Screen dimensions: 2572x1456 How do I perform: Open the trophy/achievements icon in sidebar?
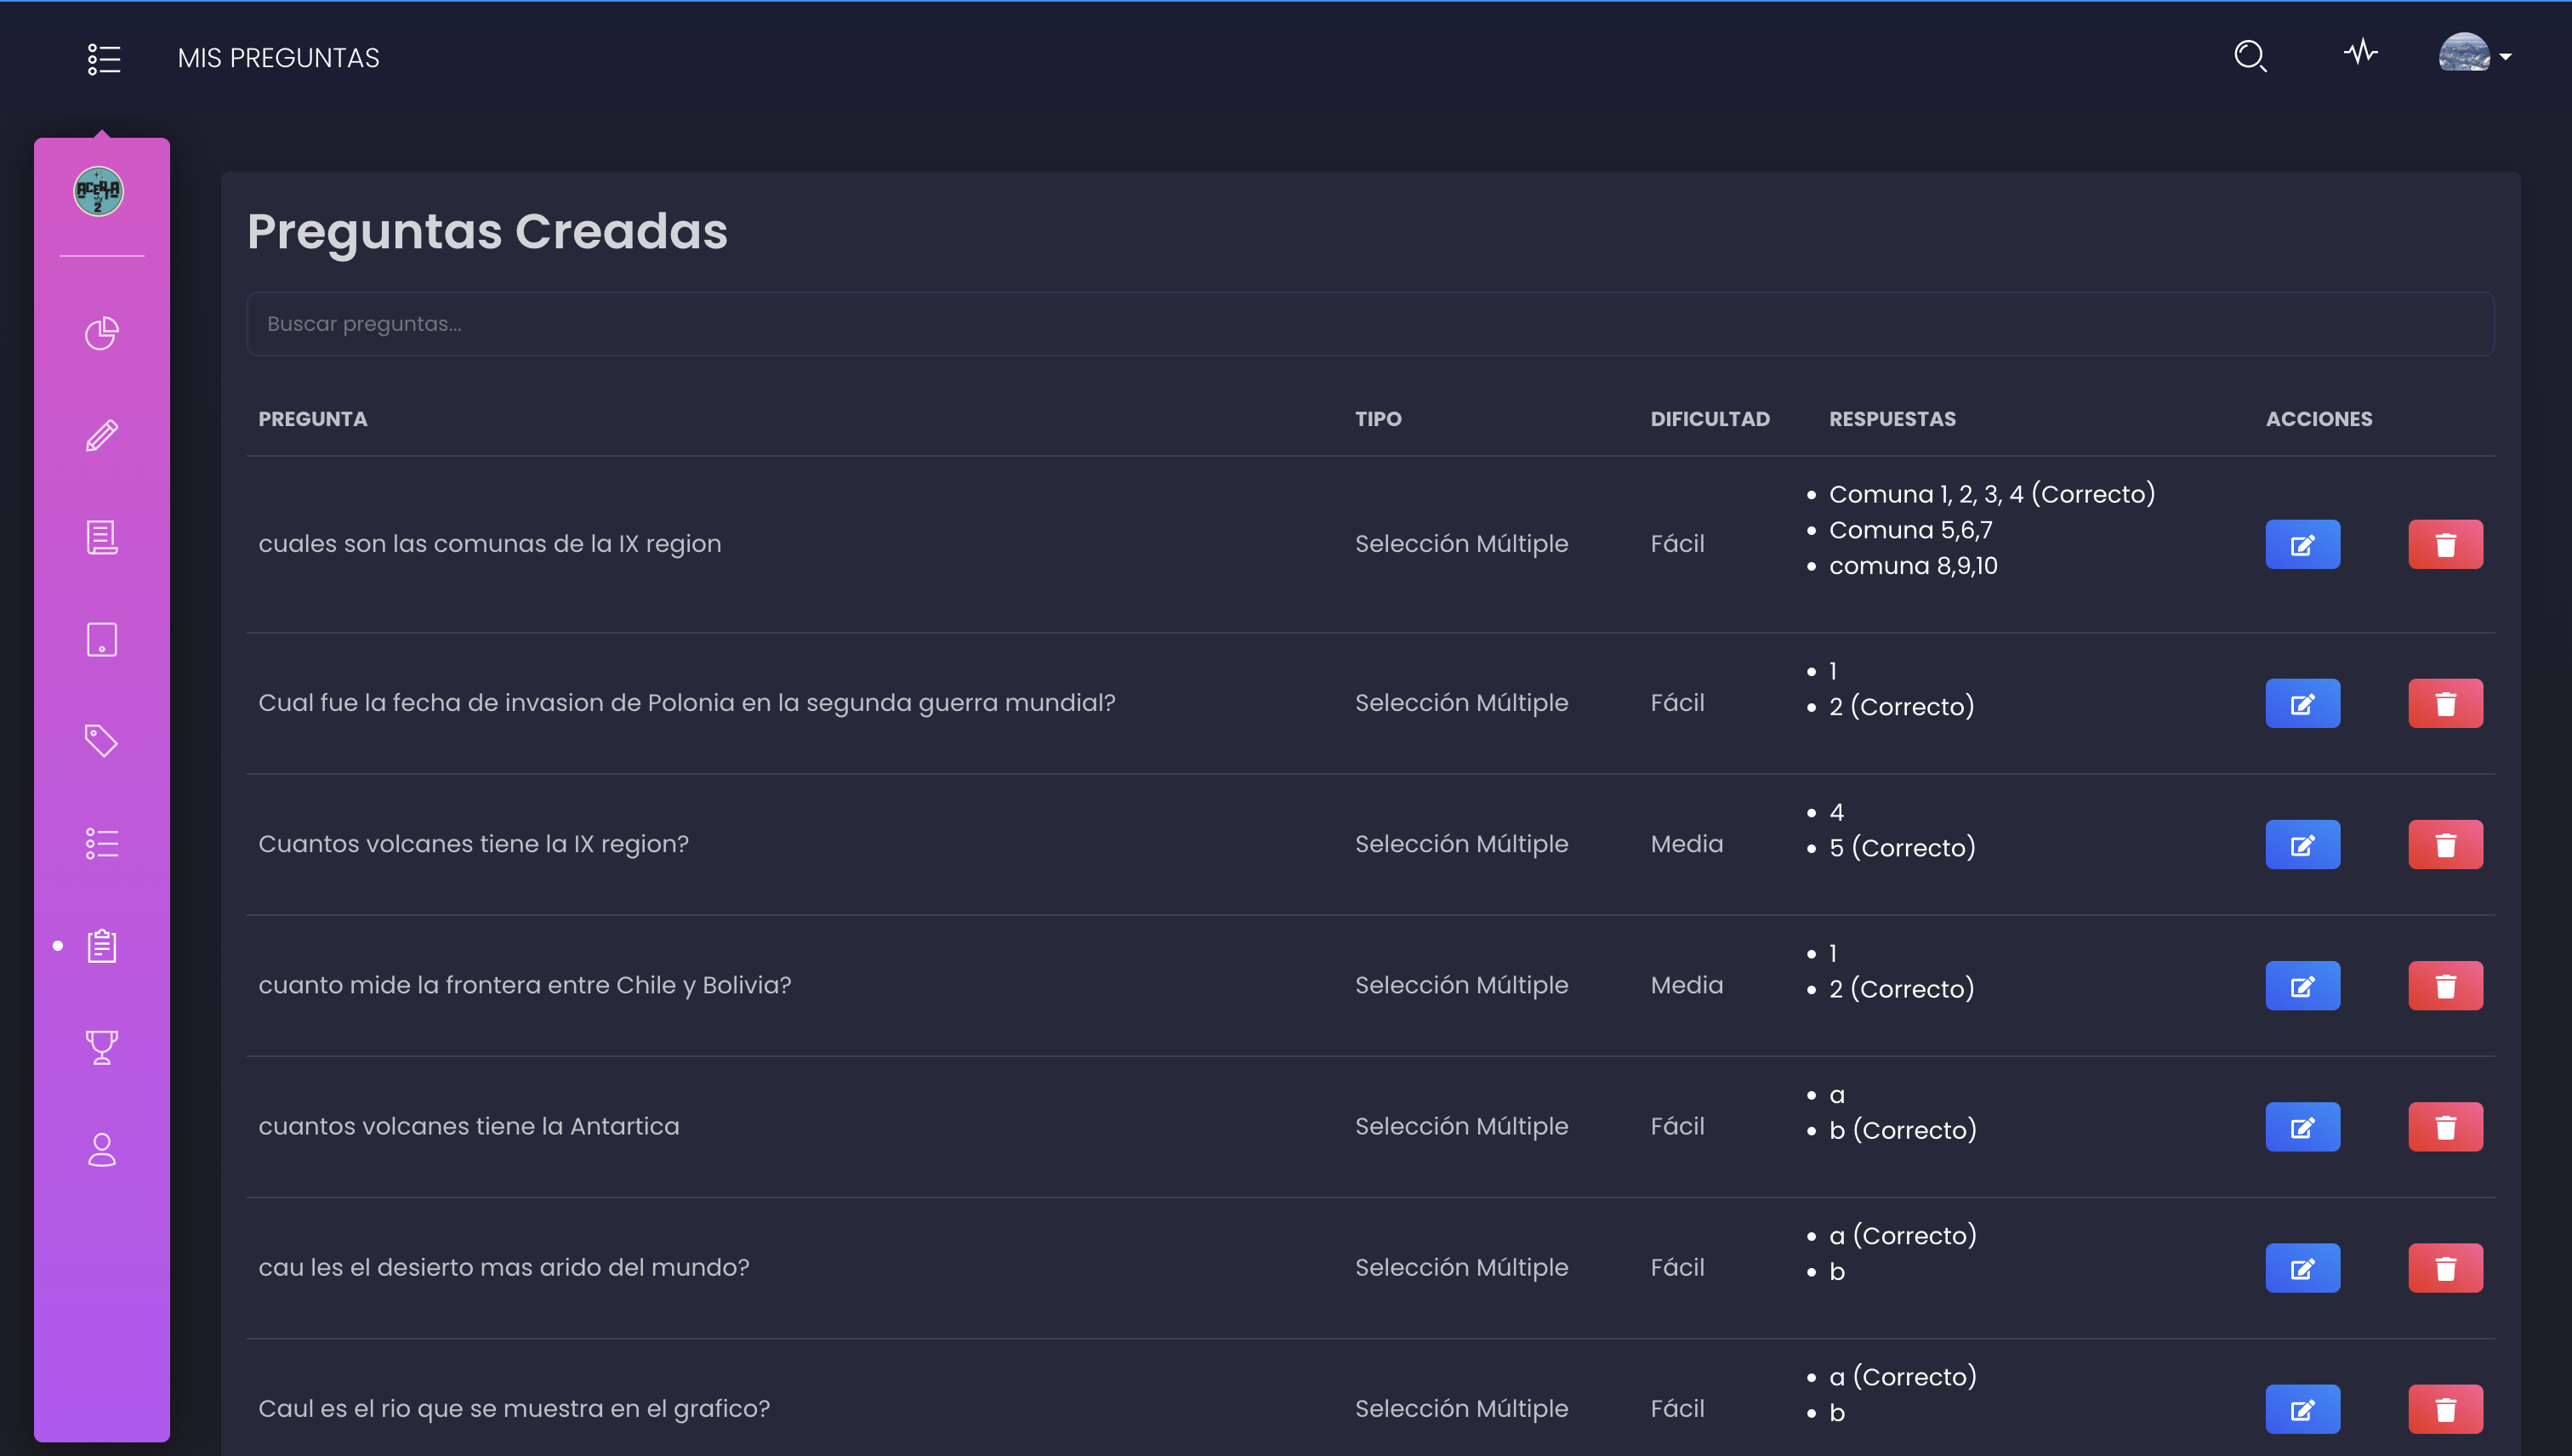[x=100, y=1046]
